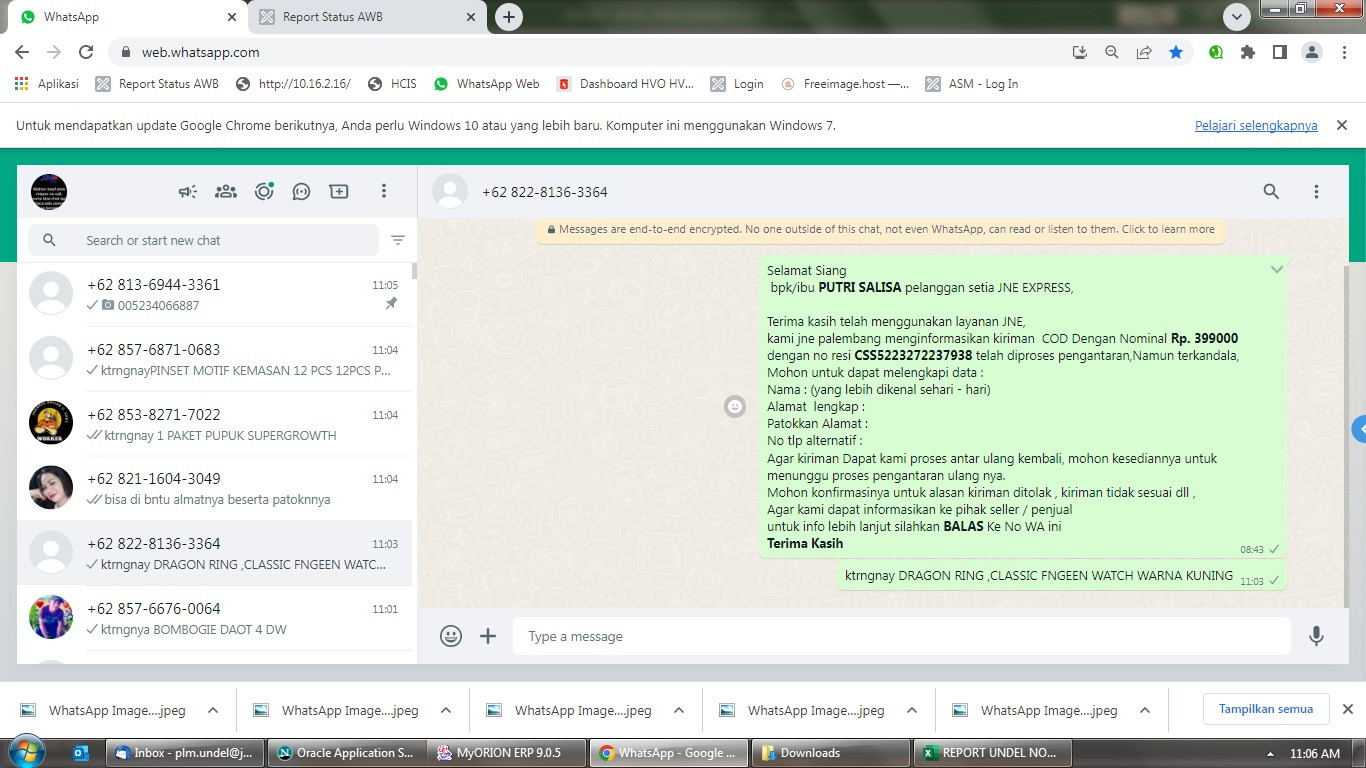The image size is (1366, 768).
Task: Open Aplikasi bookmarks shortcut
Action: click(47, 84)
